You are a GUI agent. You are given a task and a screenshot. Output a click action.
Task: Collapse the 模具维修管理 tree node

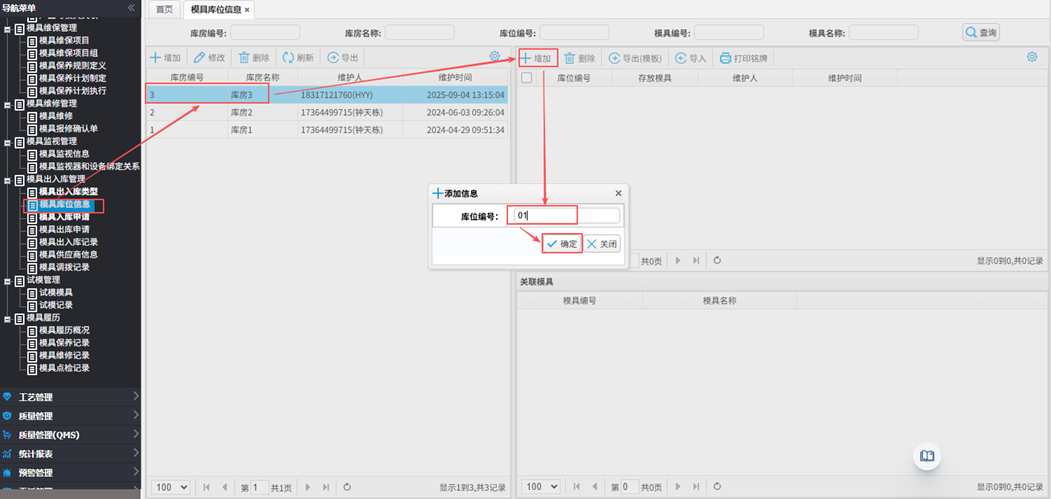pos(8,103)
